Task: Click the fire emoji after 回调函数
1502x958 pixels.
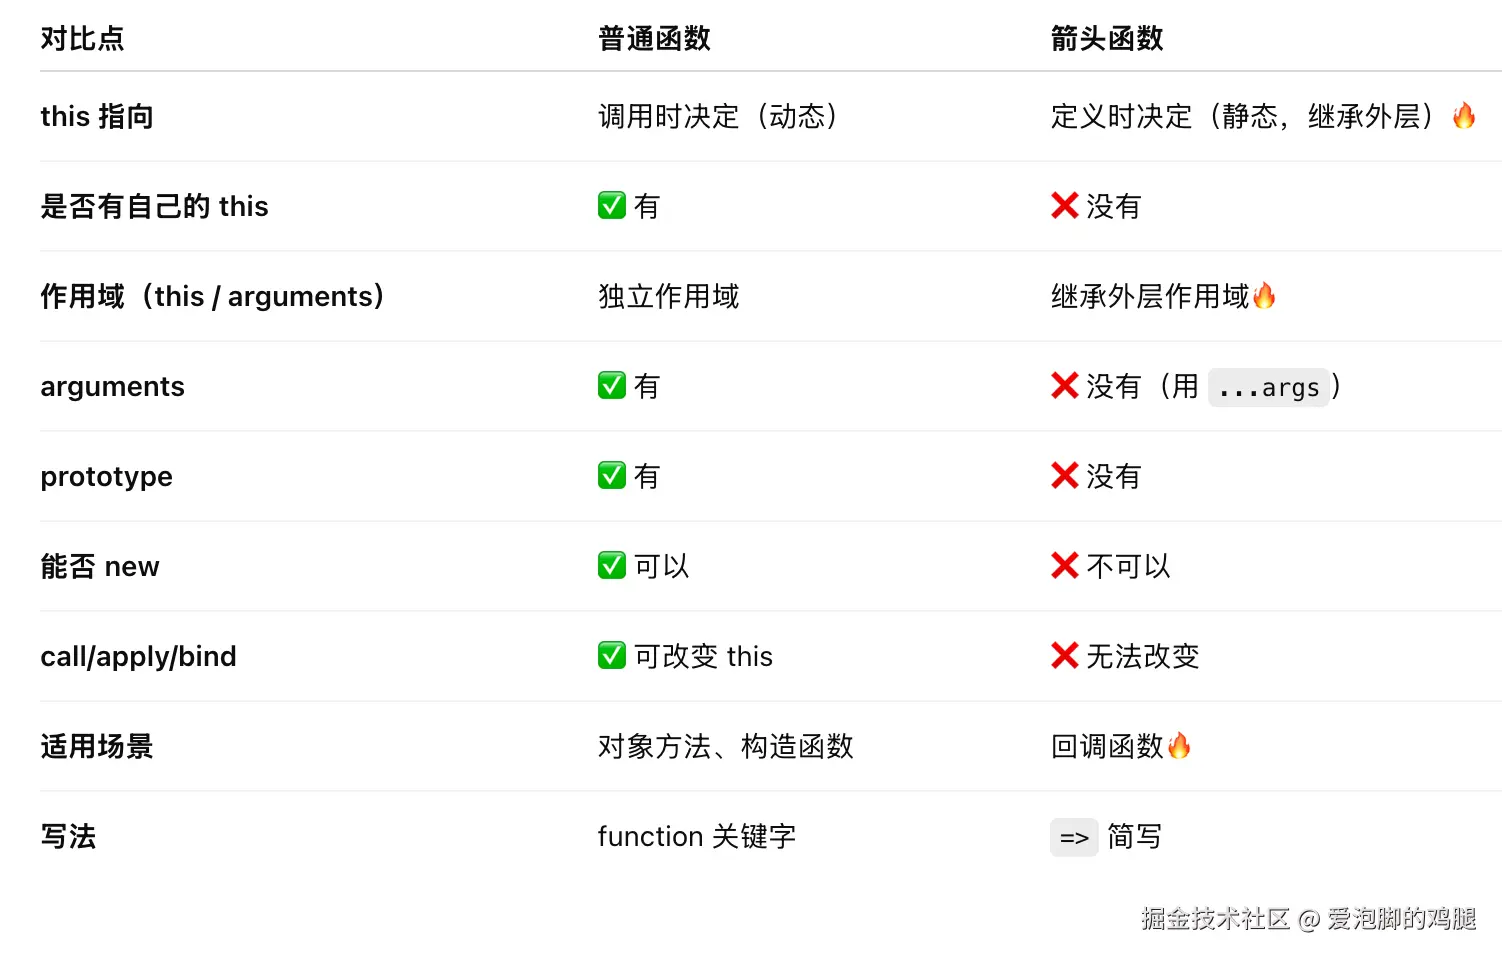Action: click(1179, 746)
